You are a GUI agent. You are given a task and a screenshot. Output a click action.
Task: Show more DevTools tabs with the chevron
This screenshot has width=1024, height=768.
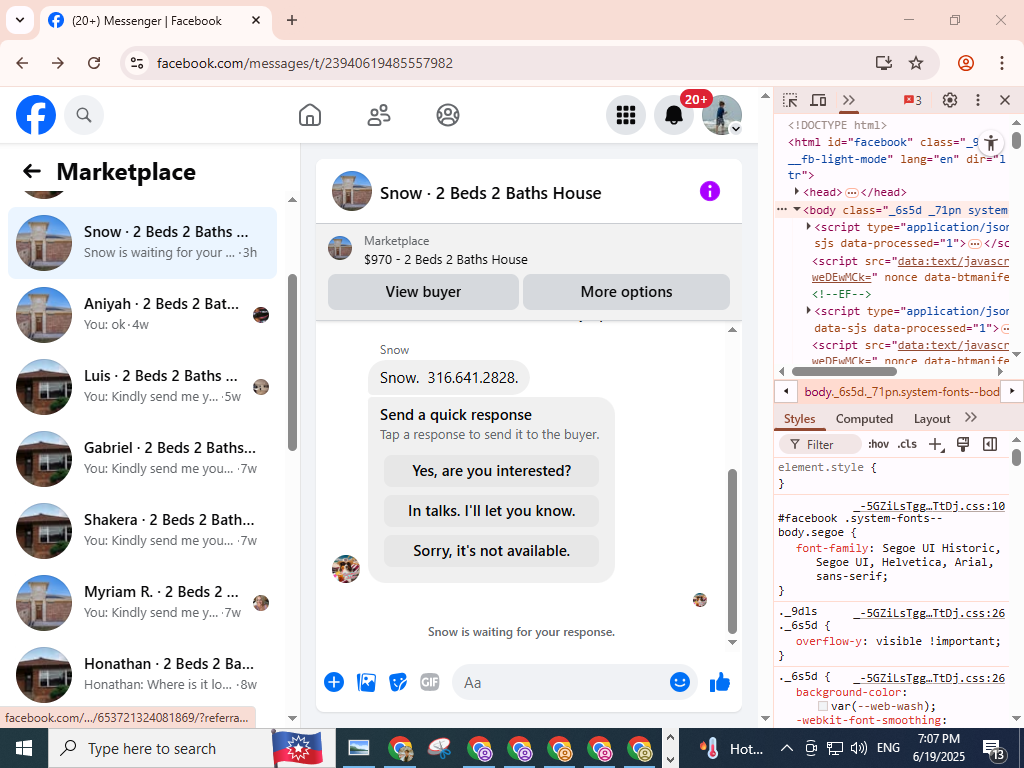coord(848,100)
